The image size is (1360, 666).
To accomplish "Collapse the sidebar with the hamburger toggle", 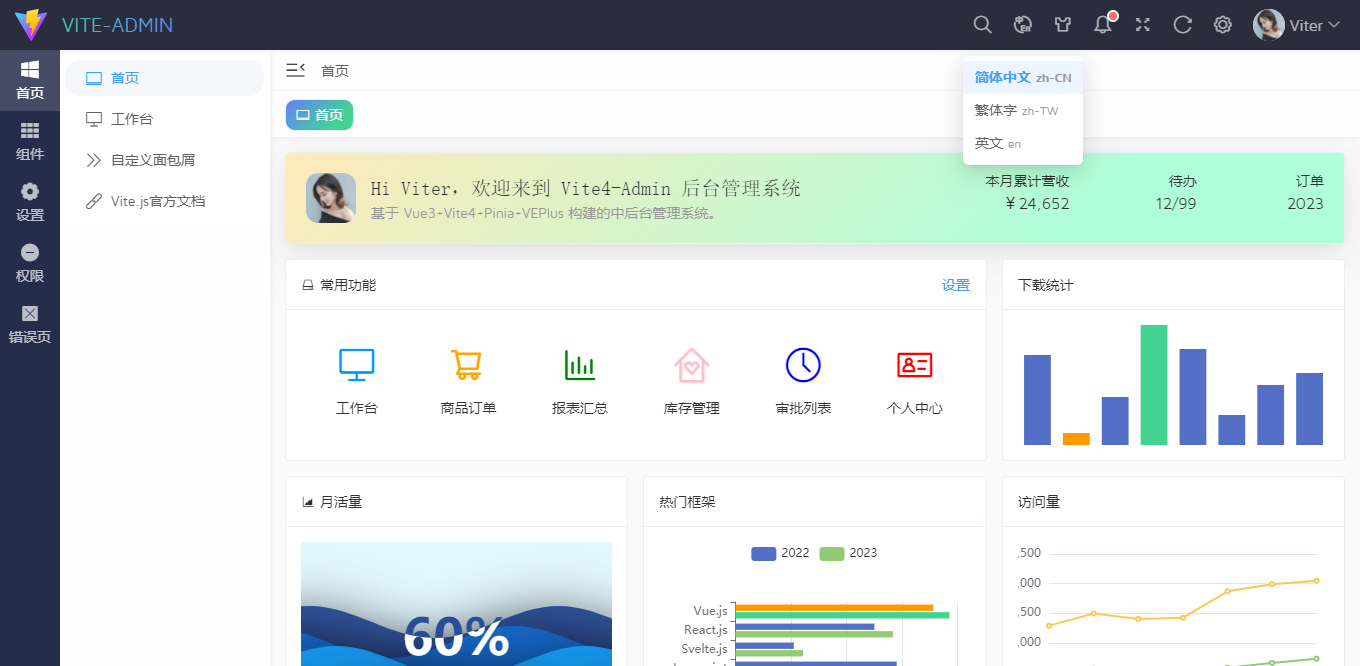I will pyautogui.click(x=295, y=70).
